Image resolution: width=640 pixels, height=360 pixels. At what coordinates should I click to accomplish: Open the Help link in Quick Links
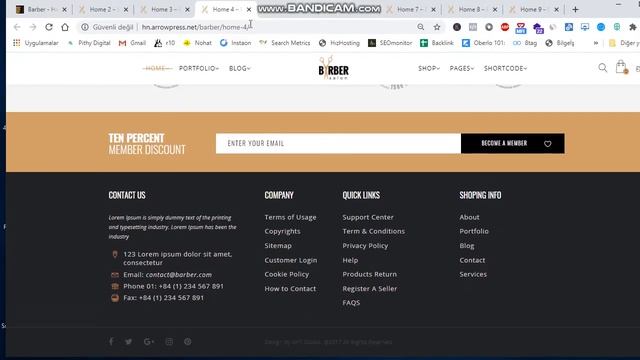(x=350, y=260)
